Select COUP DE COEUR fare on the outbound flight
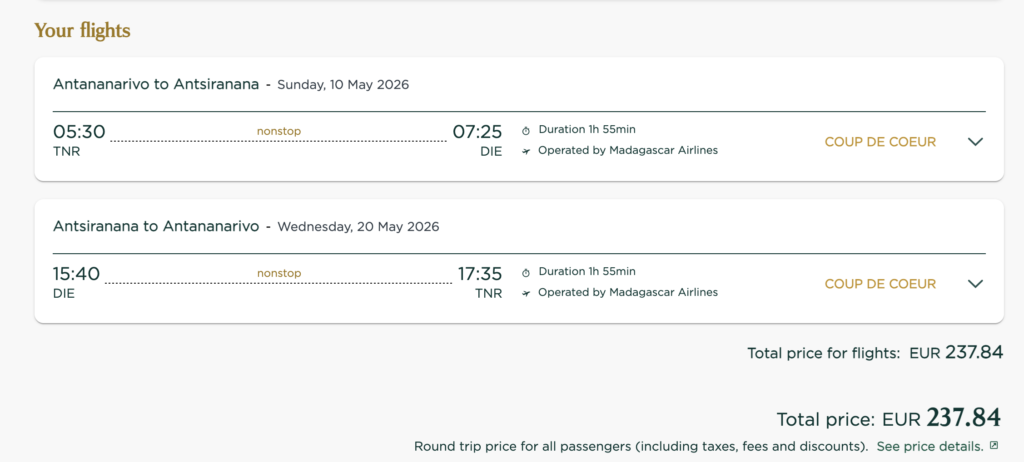 (x=880, y=142)
